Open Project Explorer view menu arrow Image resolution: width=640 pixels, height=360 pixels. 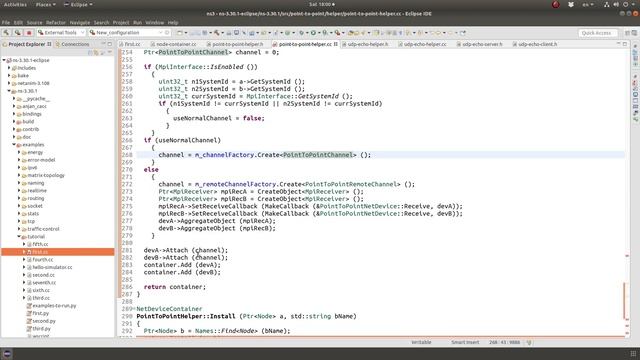pos(110,52)
